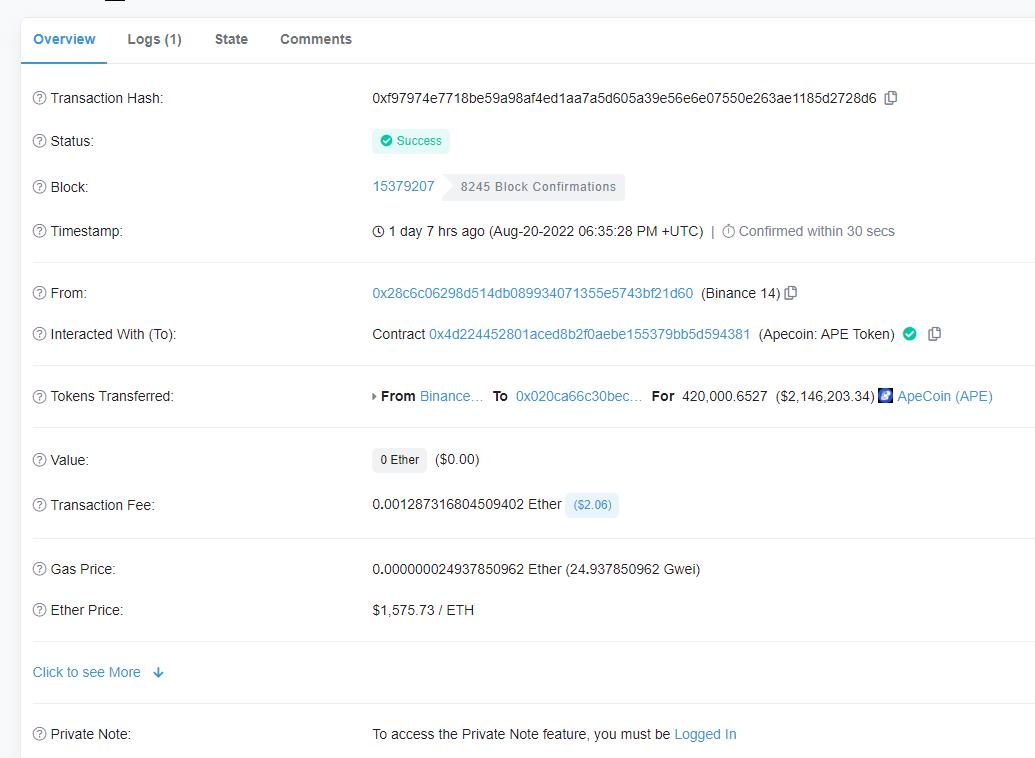
Task: Switch to the Logs (1) tab
Action: coord(154,39)
